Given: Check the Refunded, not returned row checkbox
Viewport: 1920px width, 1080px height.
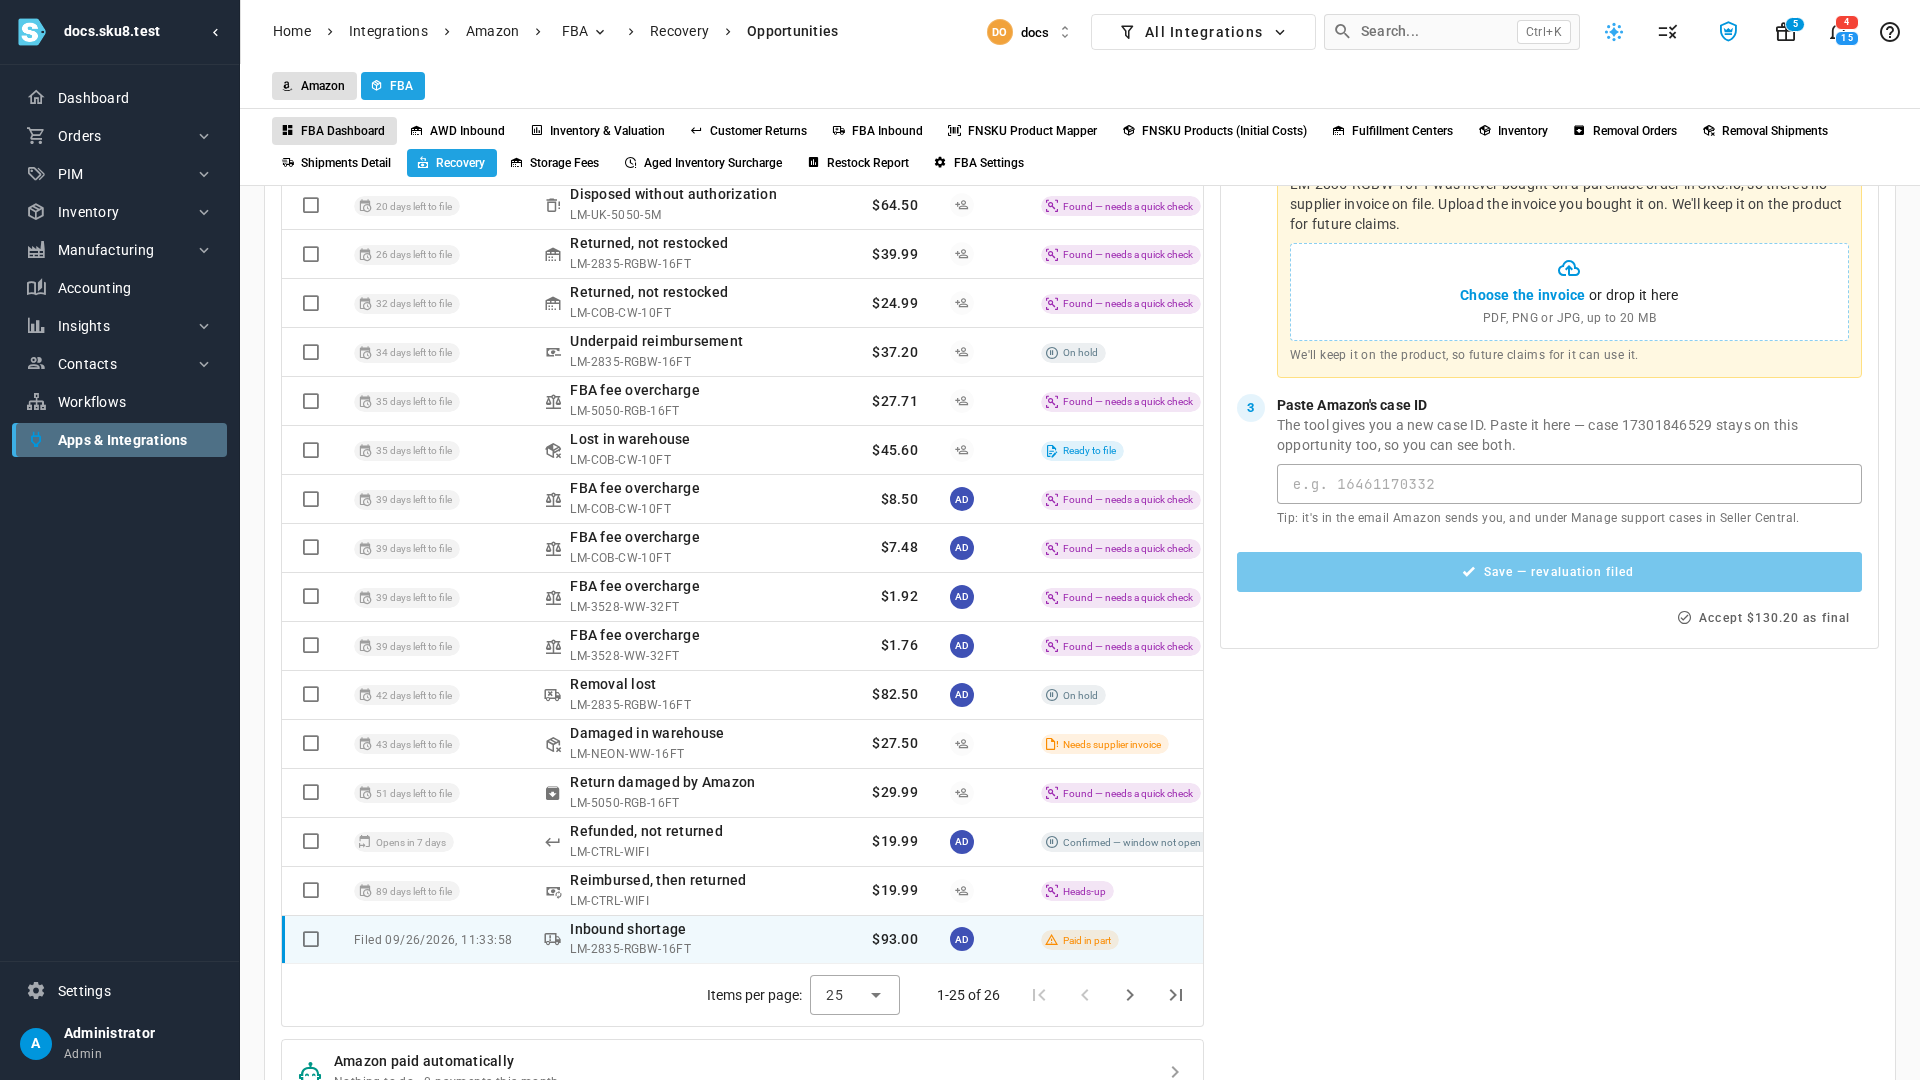Looking at the screenshot, I should 311,841.
